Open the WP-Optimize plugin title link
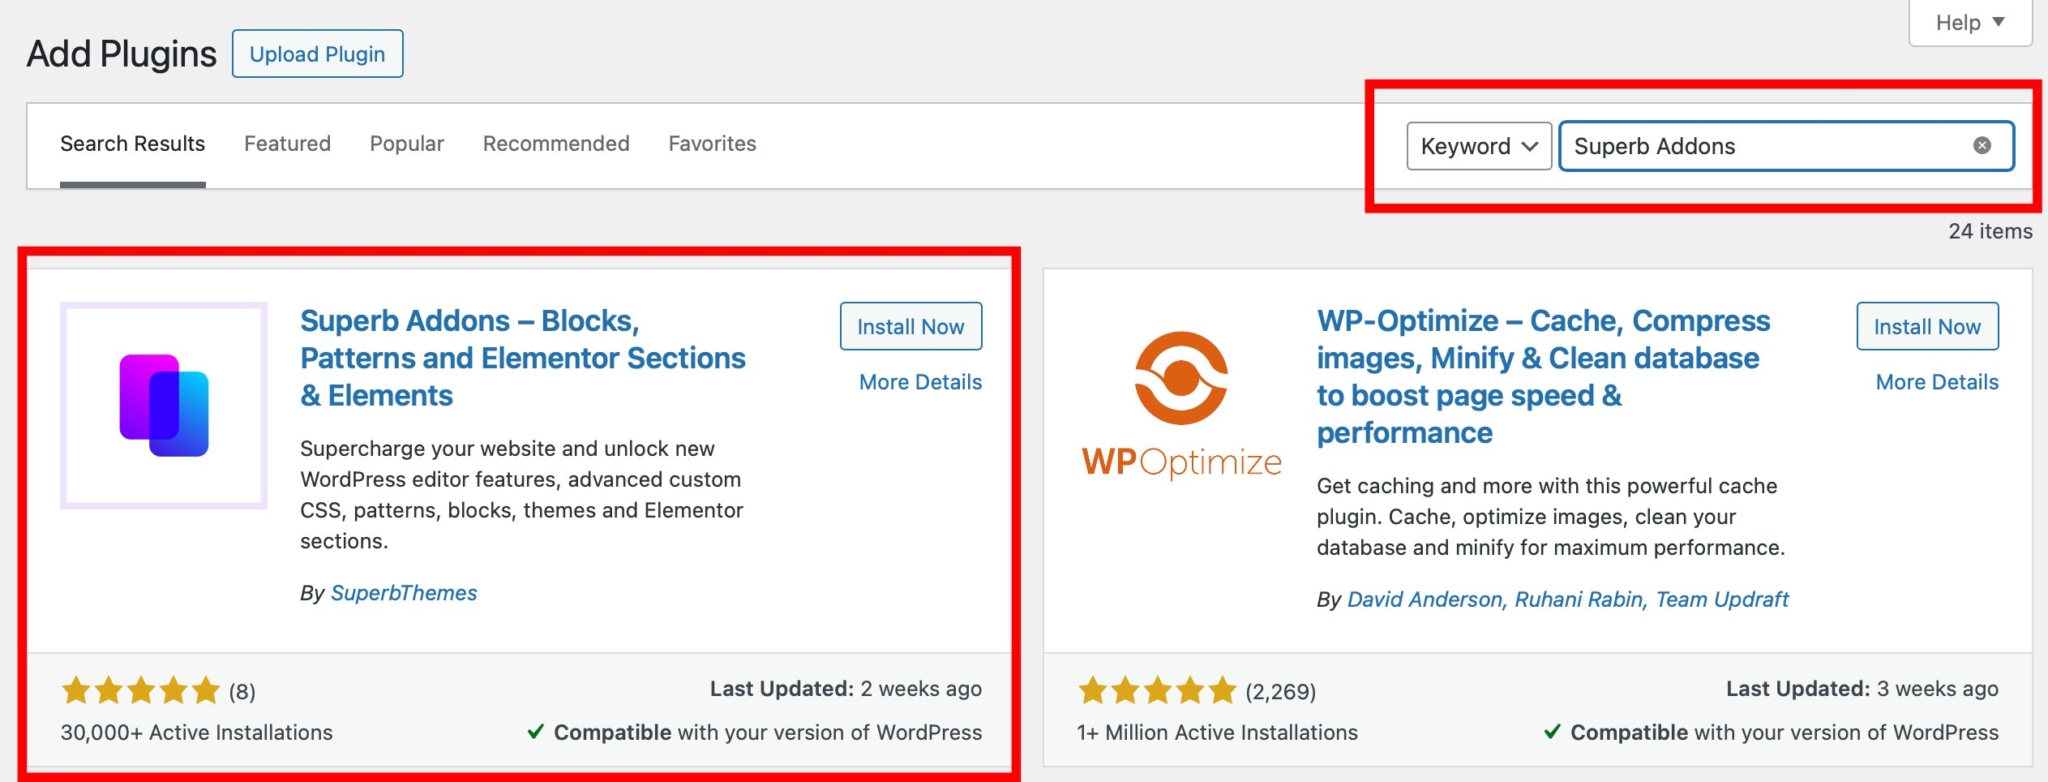This screenshot has height=782, width=2048. coord(1543,377)
